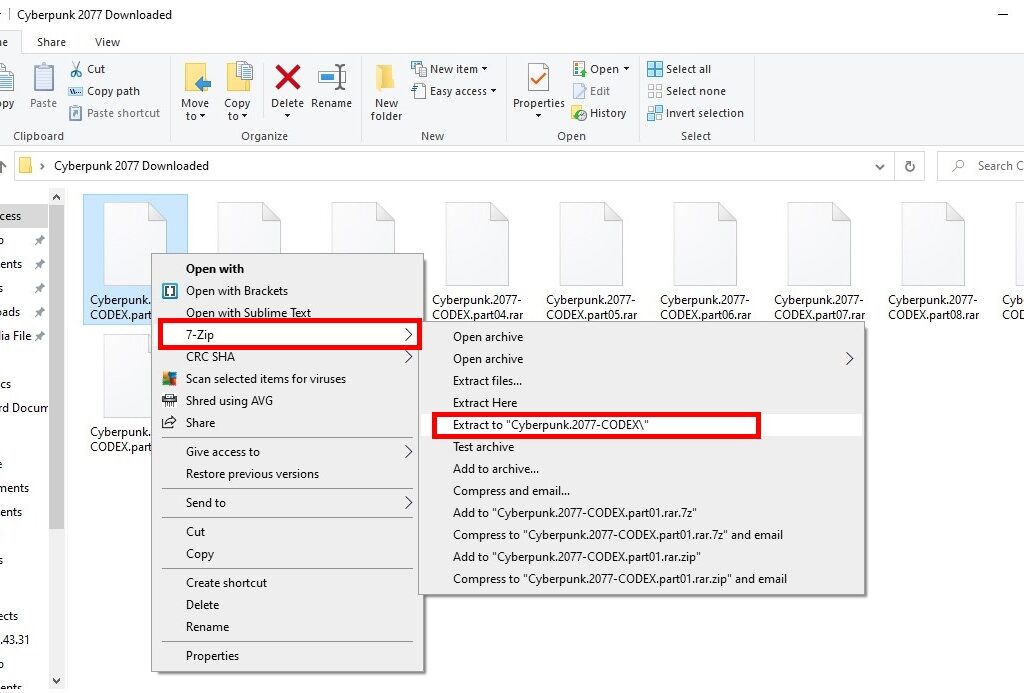Open the Easy access dropdown arrow
The width and height of the screenshot is (1024, 693).
click(x=493, y=91)
